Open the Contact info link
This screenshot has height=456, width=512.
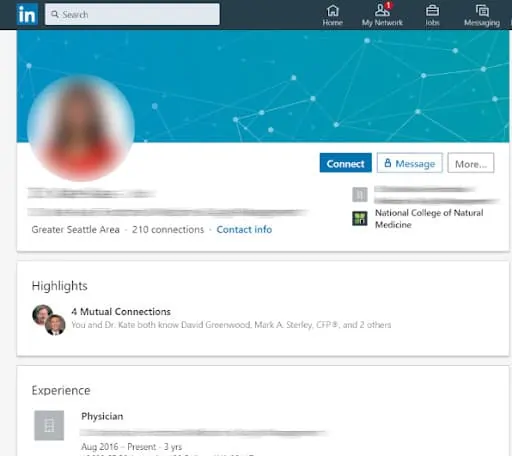(x=244, y=229)
